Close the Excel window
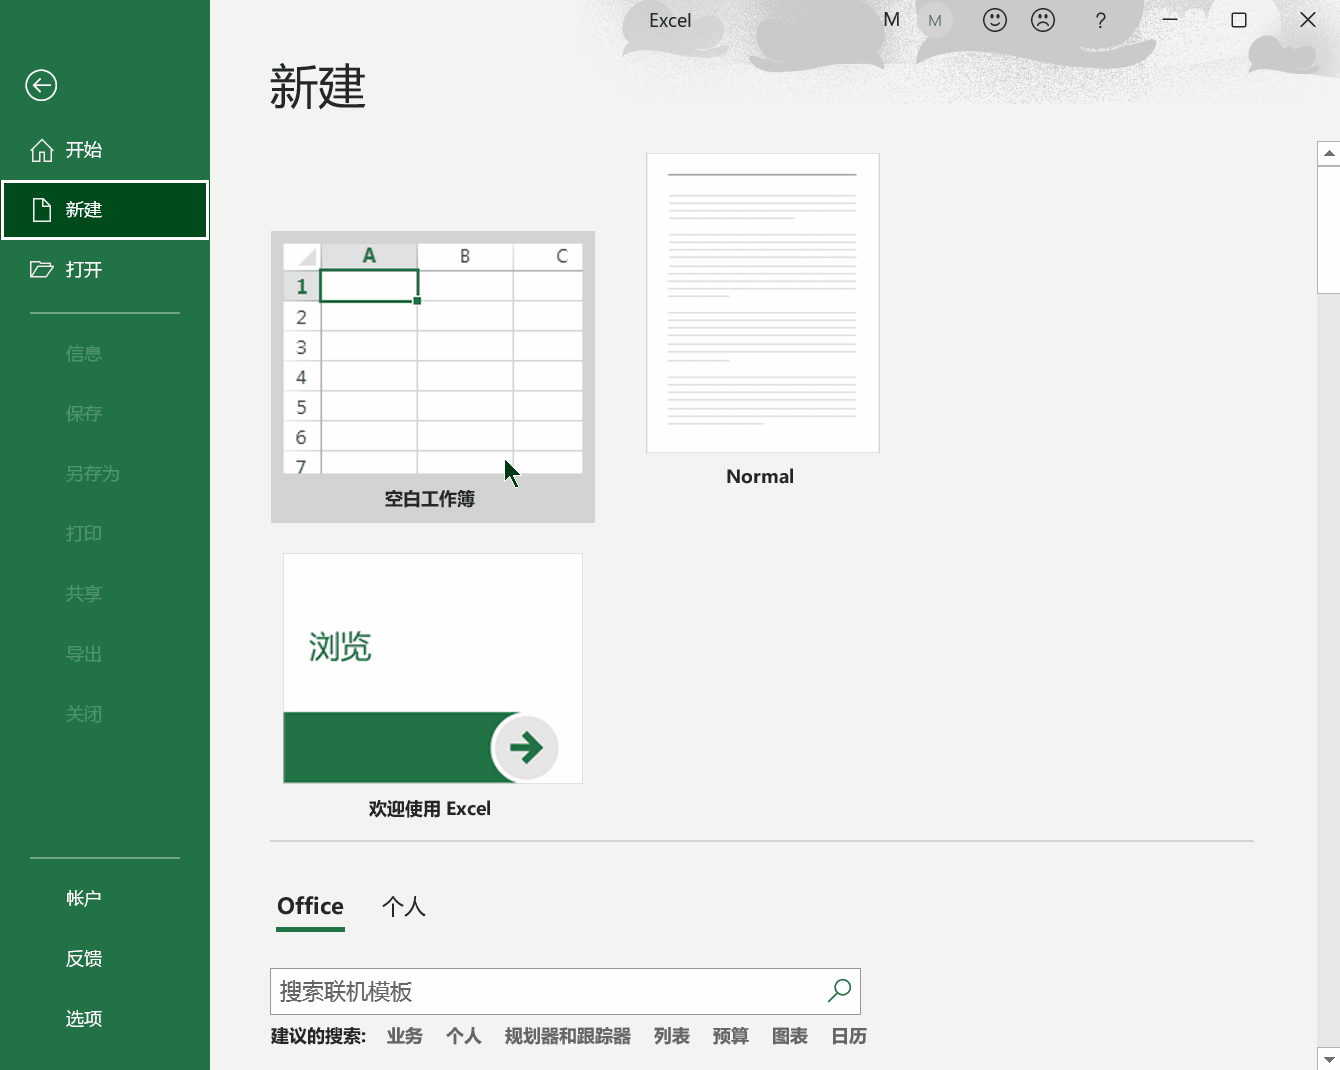1340x1070 pixels. coord(1308,20)
